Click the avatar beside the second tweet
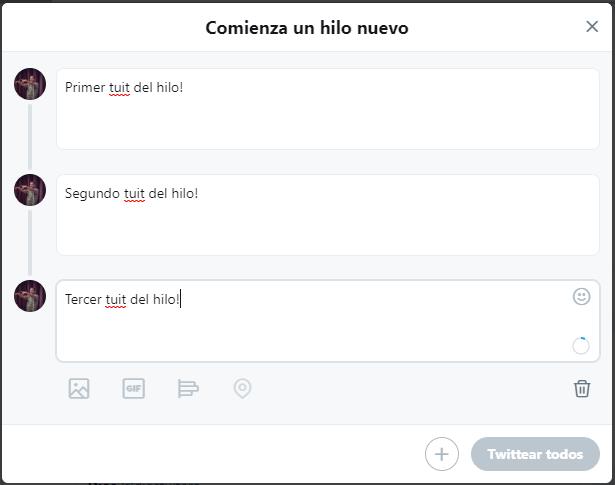 click(x=30, y=190)
